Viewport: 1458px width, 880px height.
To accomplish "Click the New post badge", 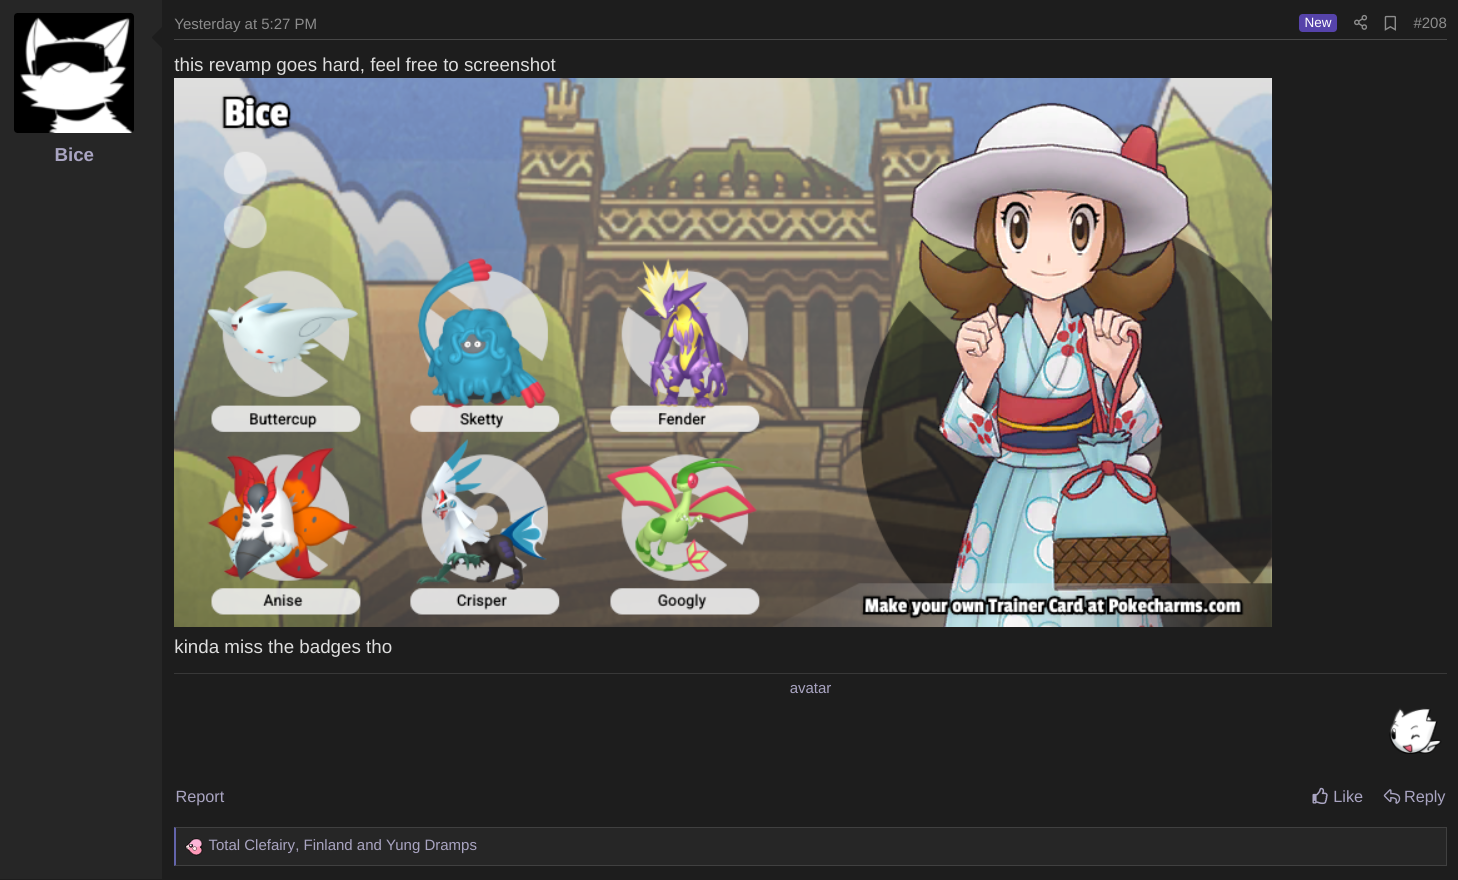I will coord(1318,23).
